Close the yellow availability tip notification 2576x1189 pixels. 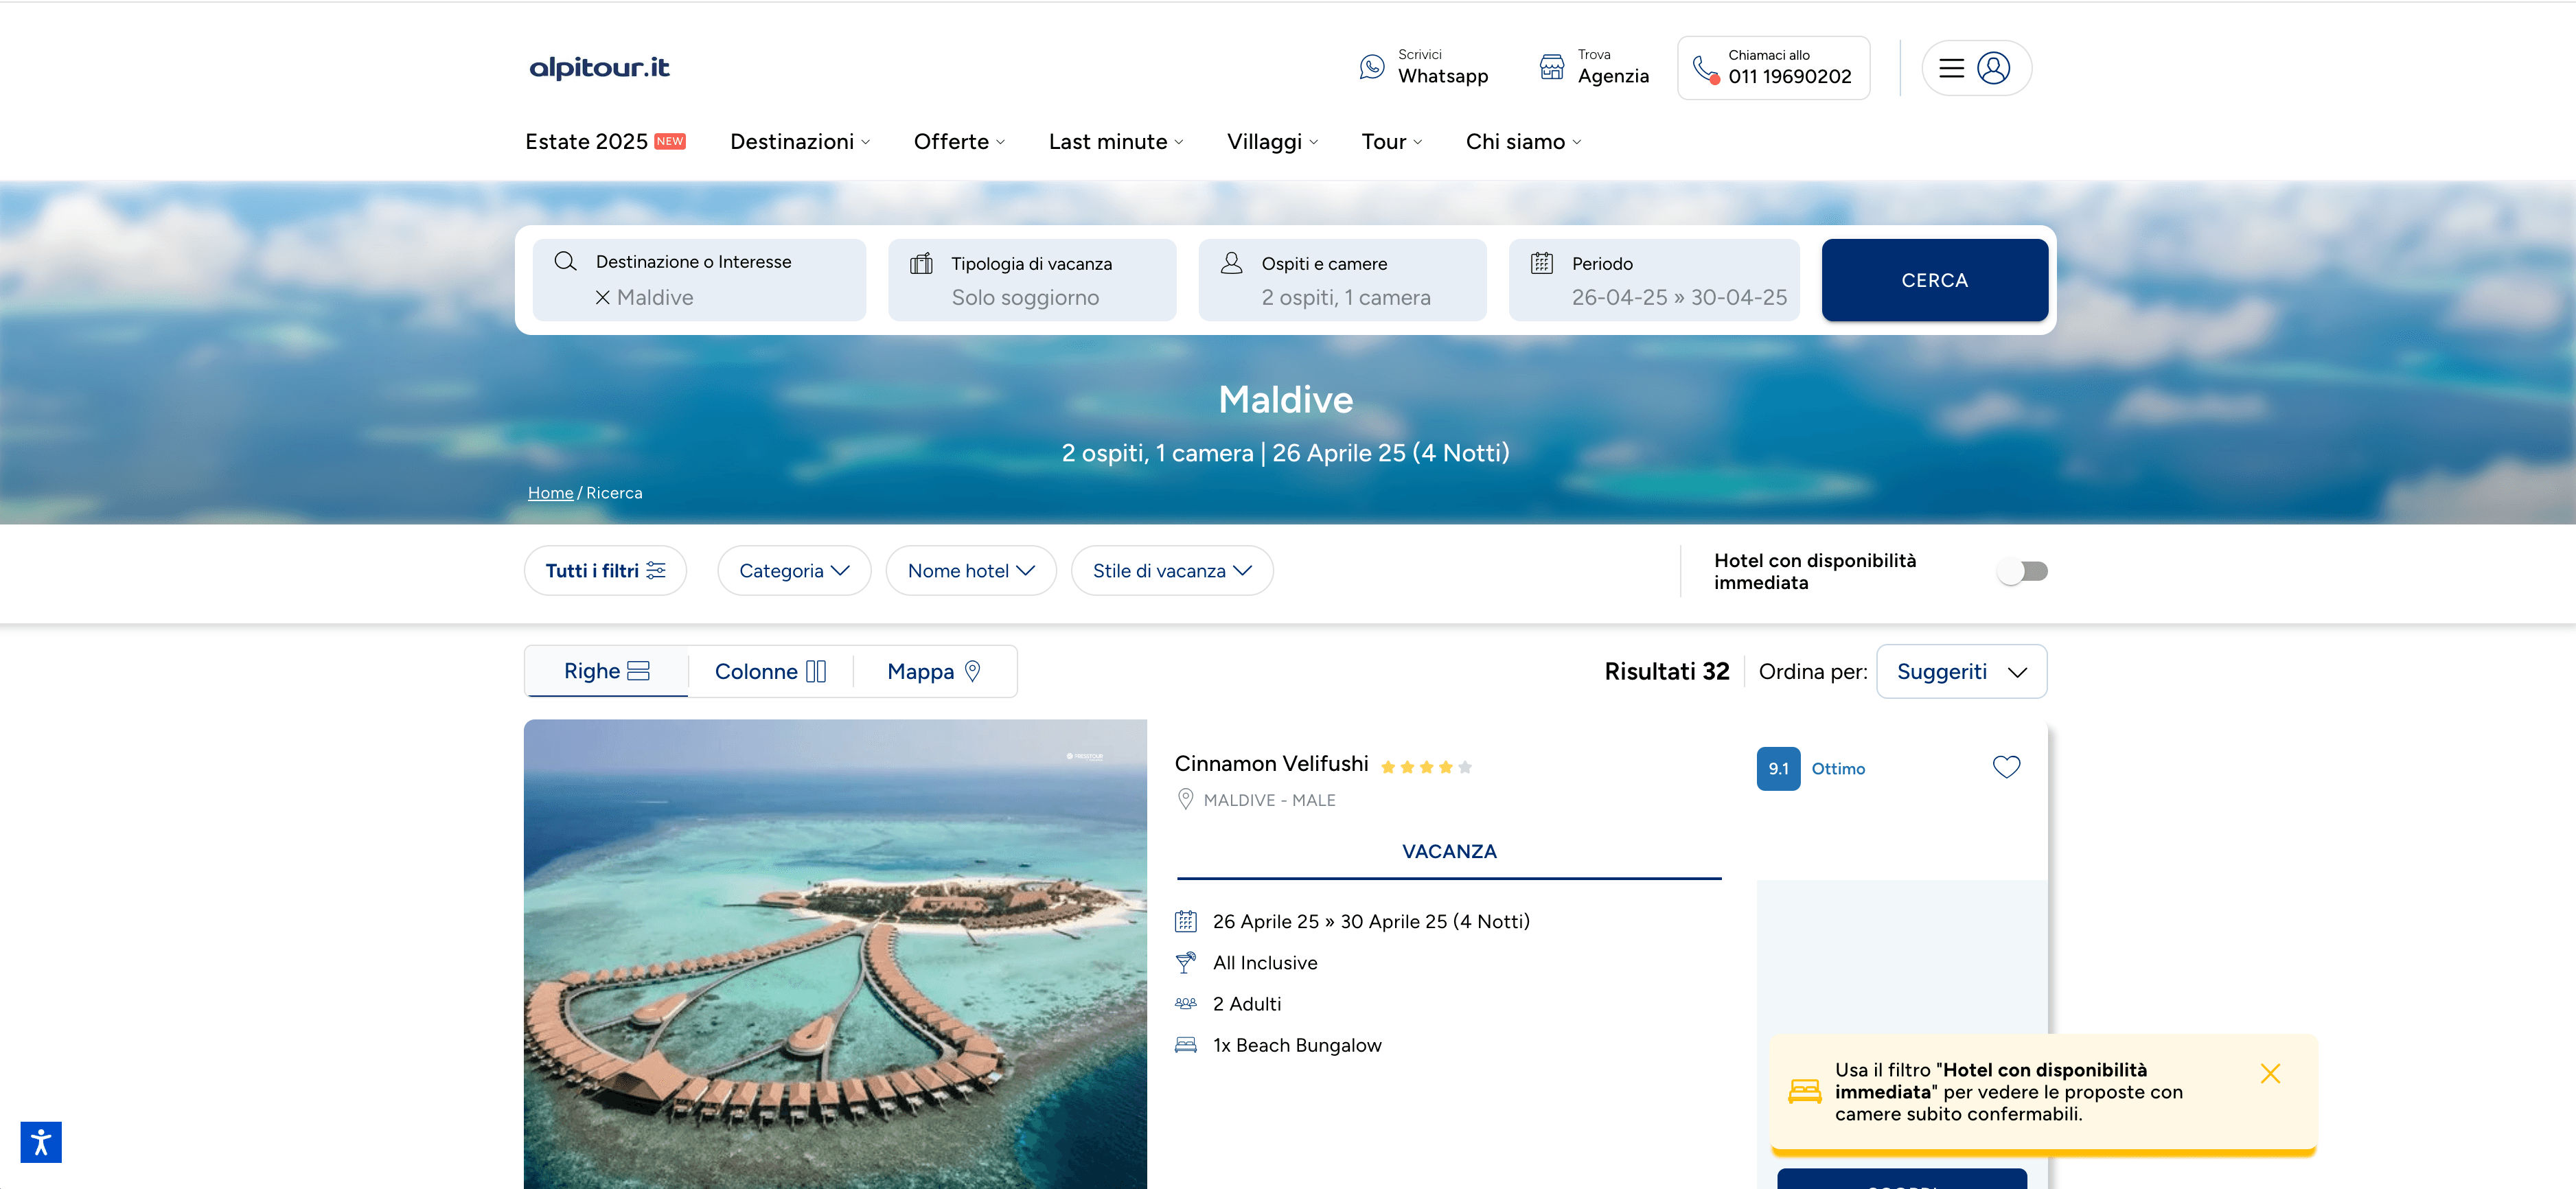[2270, 1073]
